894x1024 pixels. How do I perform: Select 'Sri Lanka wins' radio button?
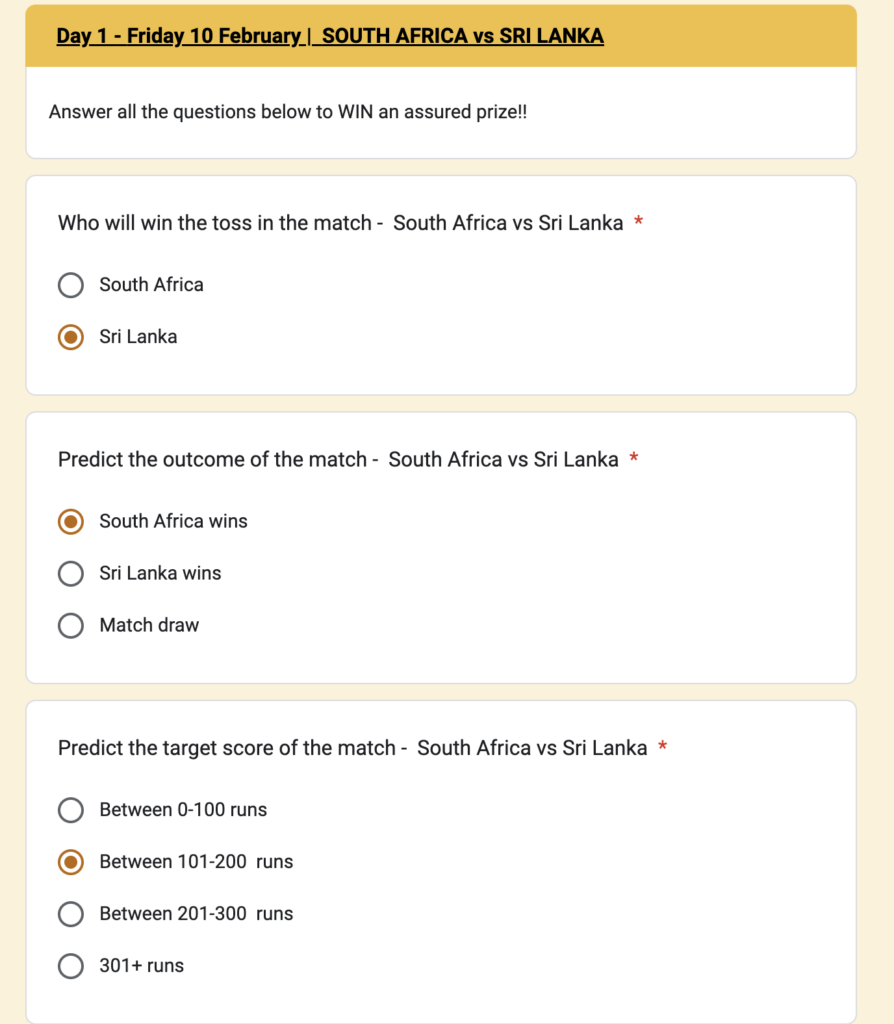tap(71, 573)
